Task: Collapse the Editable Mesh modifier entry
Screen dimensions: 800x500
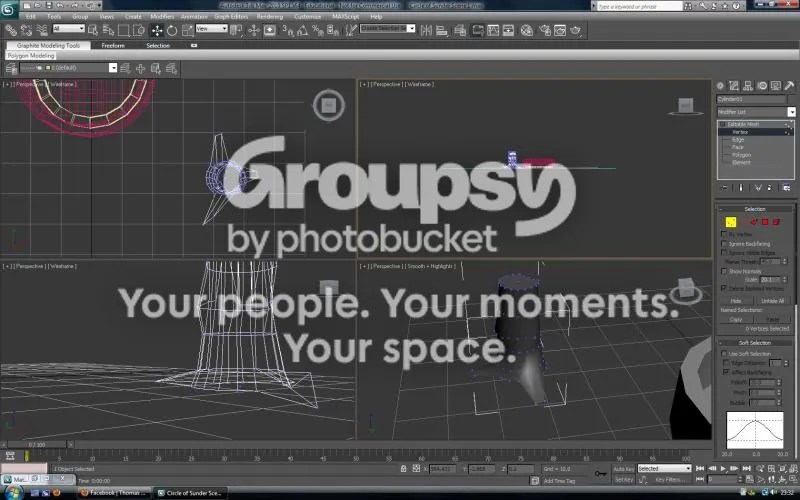Action: point(722,124)
